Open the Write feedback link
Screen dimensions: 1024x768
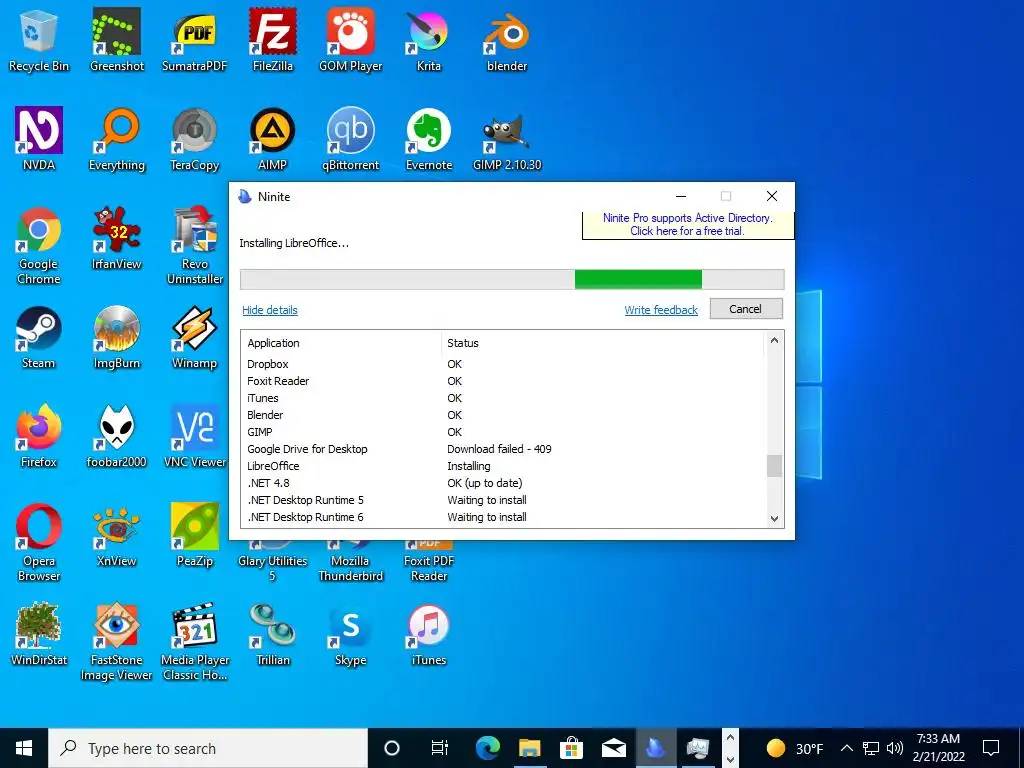(x=661, y=310)
